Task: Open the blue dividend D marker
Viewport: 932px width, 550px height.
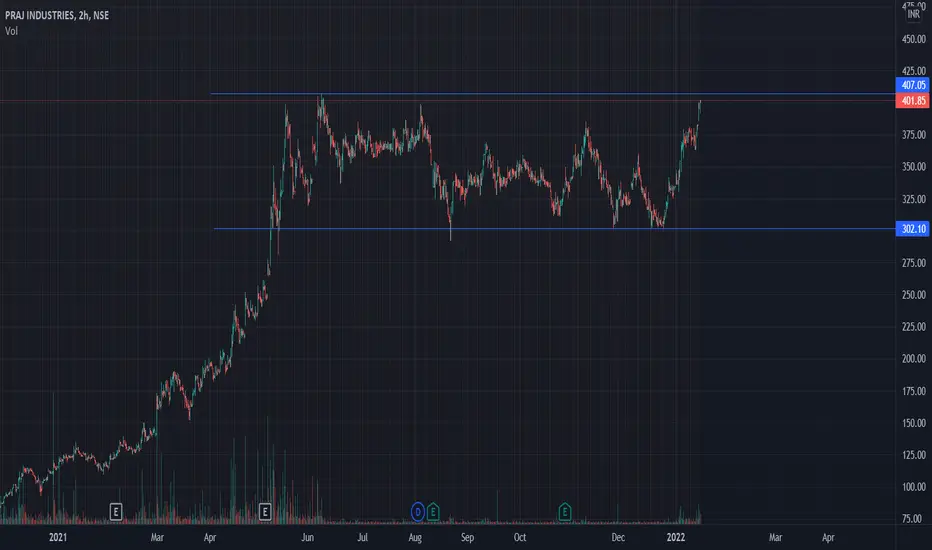Action: [x=418, y=511]
